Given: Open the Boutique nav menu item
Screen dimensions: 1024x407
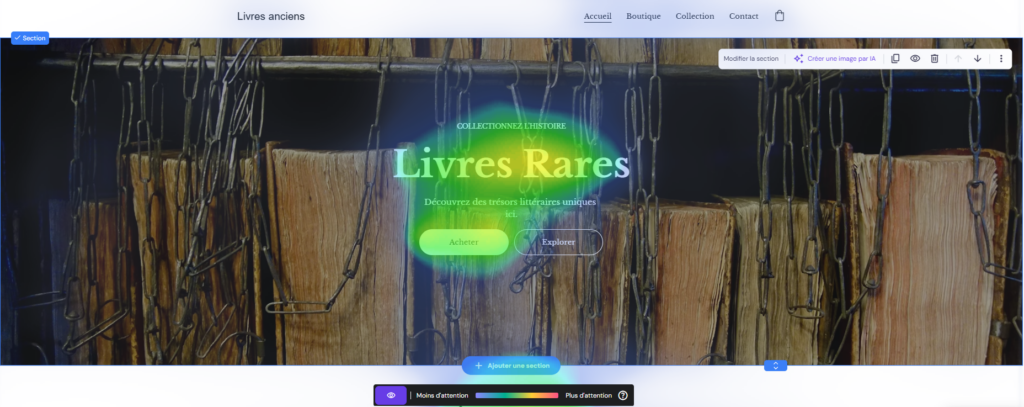Looking at the screenshot, I should click(x=643, y=16).
